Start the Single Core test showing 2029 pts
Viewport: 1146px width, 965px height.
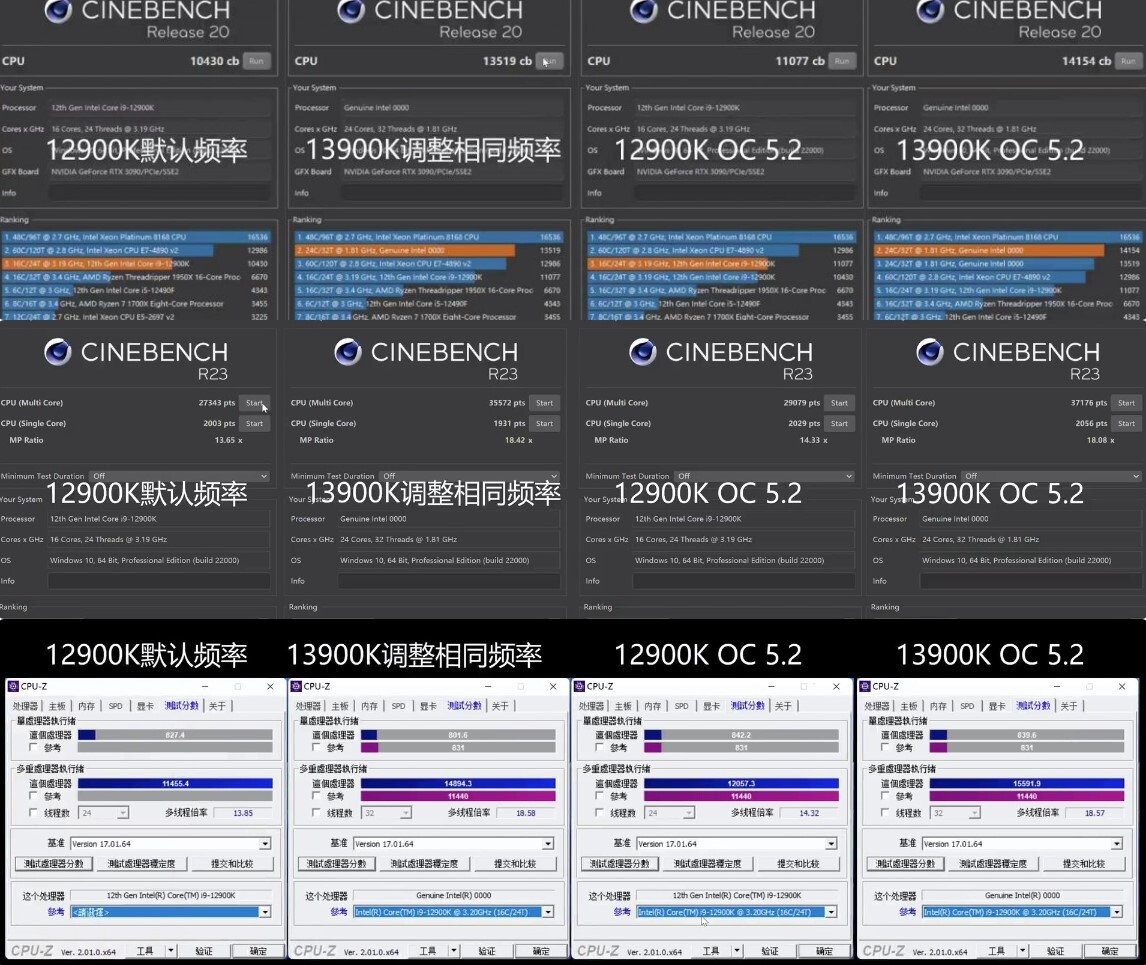click(x=839, y=423)
